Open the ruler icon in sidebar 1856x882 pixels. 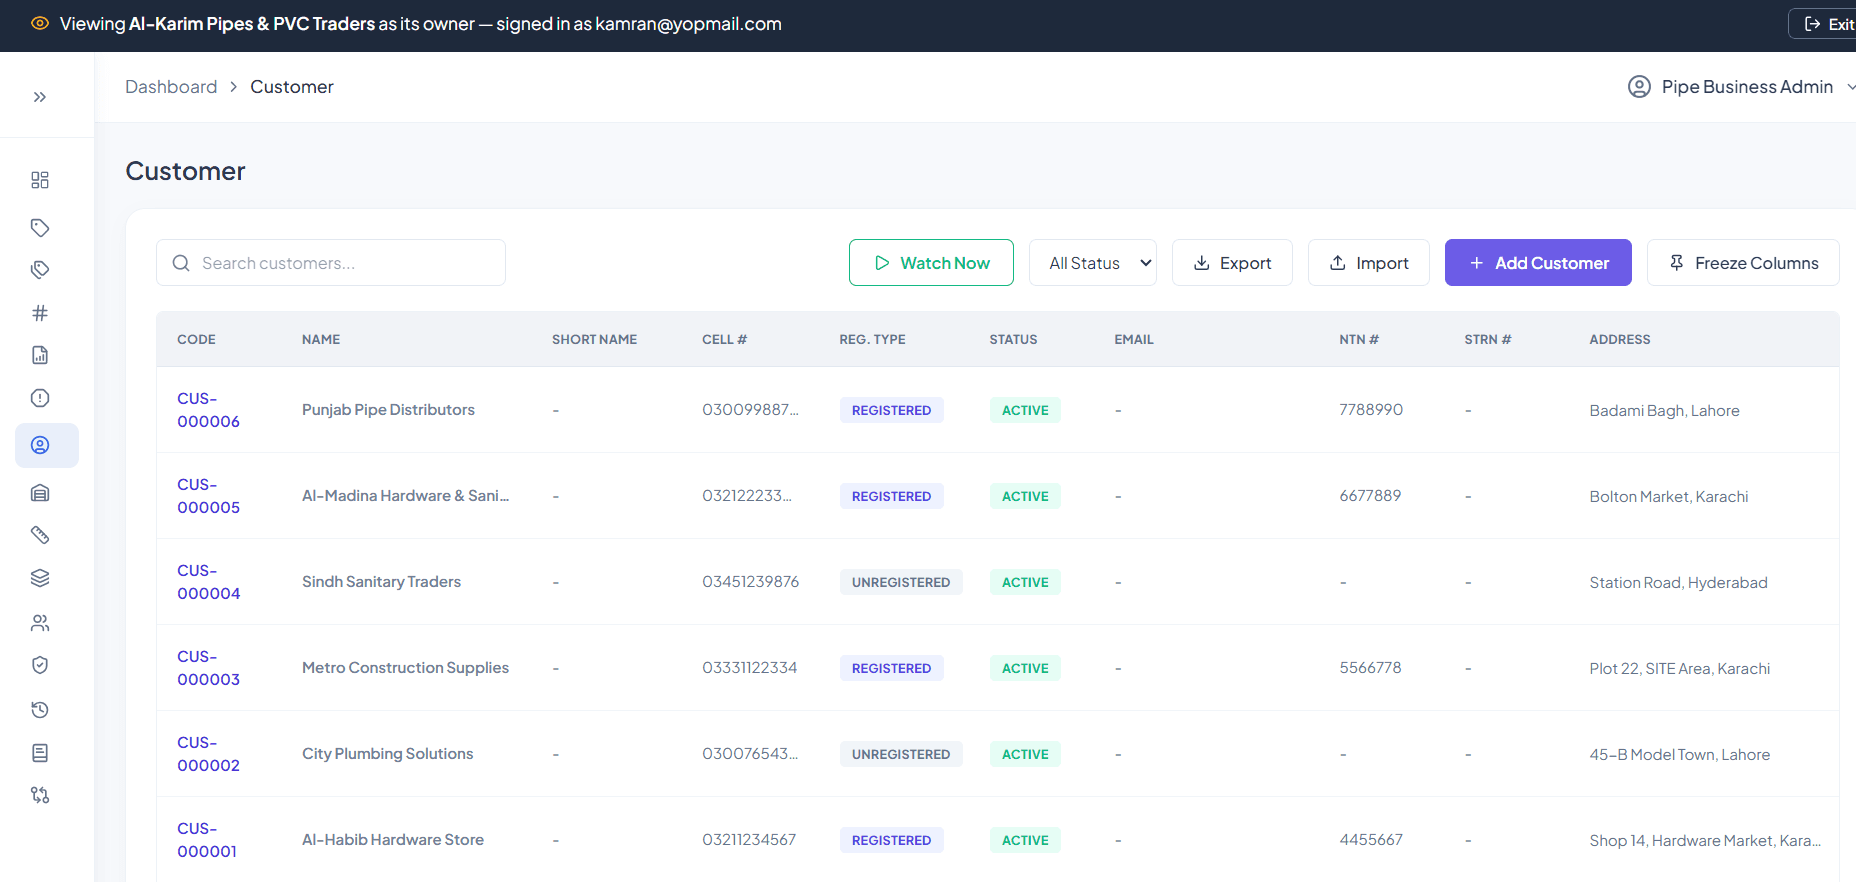coord(40,535)
